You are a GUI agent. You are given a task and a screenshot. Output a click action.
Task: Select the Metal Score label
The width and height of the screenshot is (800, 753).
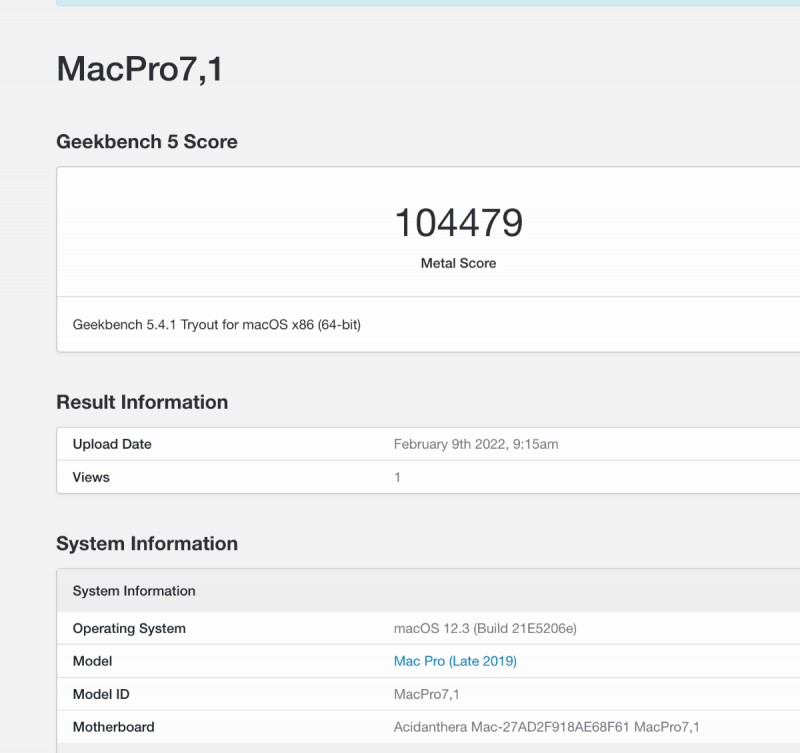point(458,263)
